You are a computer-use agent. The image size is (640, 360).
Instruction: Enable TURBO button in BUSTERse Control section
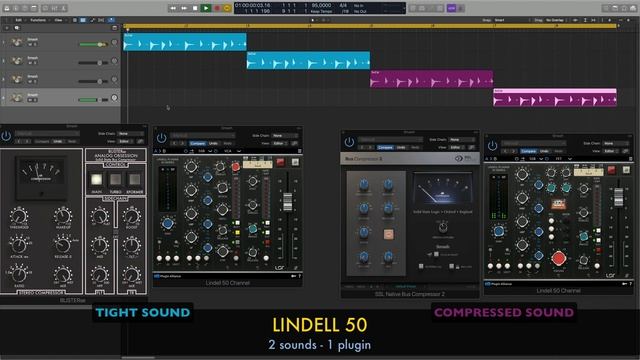tap(116, 179)
